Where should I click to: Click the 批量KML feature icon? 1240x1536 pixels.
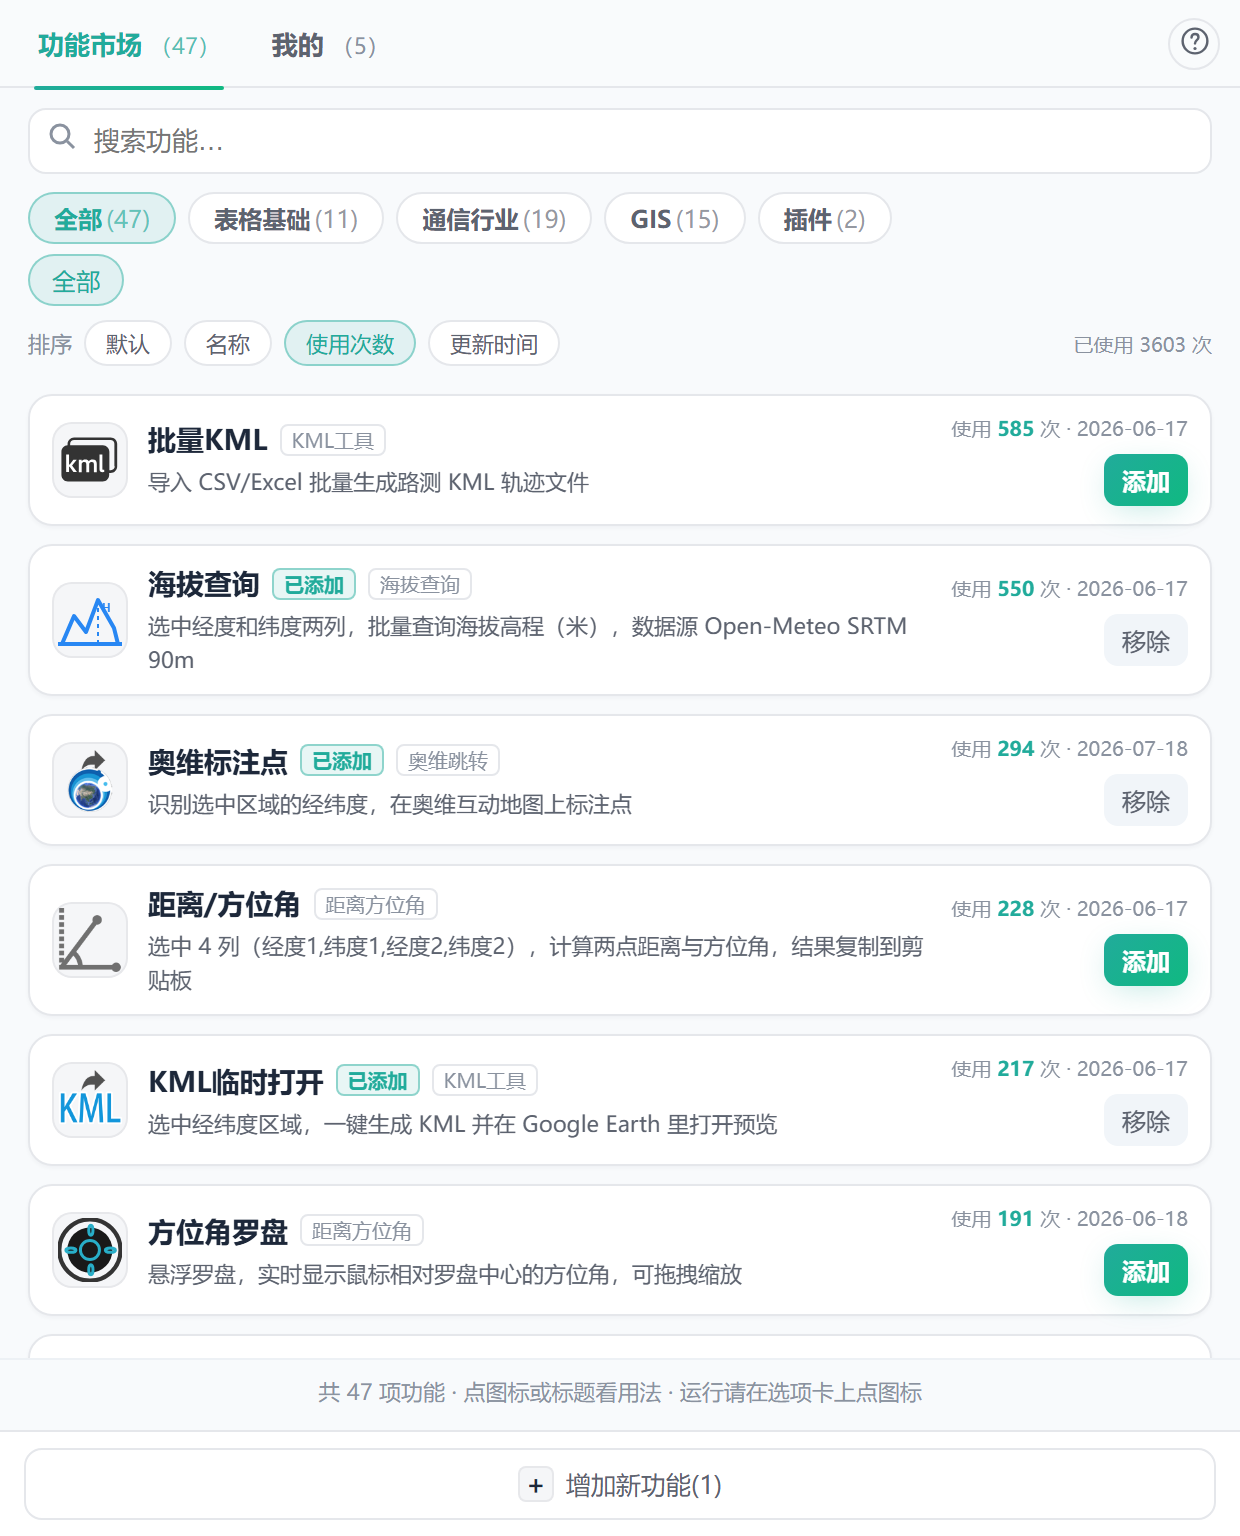pos(90,460)
